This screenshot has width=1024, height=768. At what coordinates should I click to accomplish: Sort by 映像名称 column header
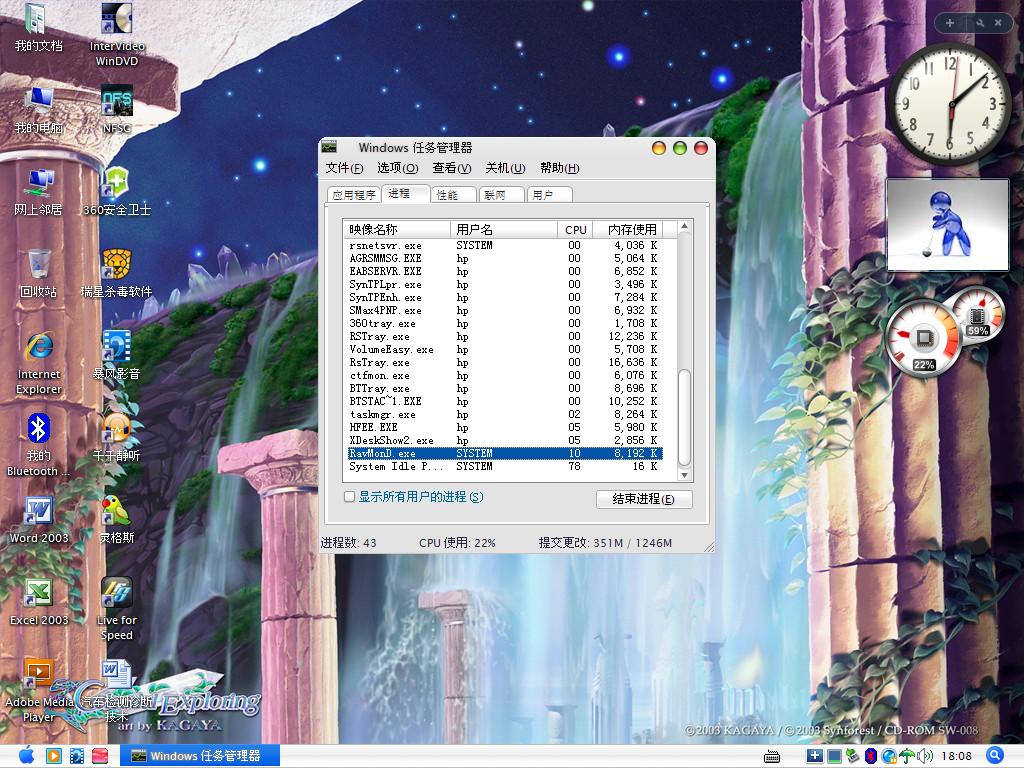click(397, 229)
